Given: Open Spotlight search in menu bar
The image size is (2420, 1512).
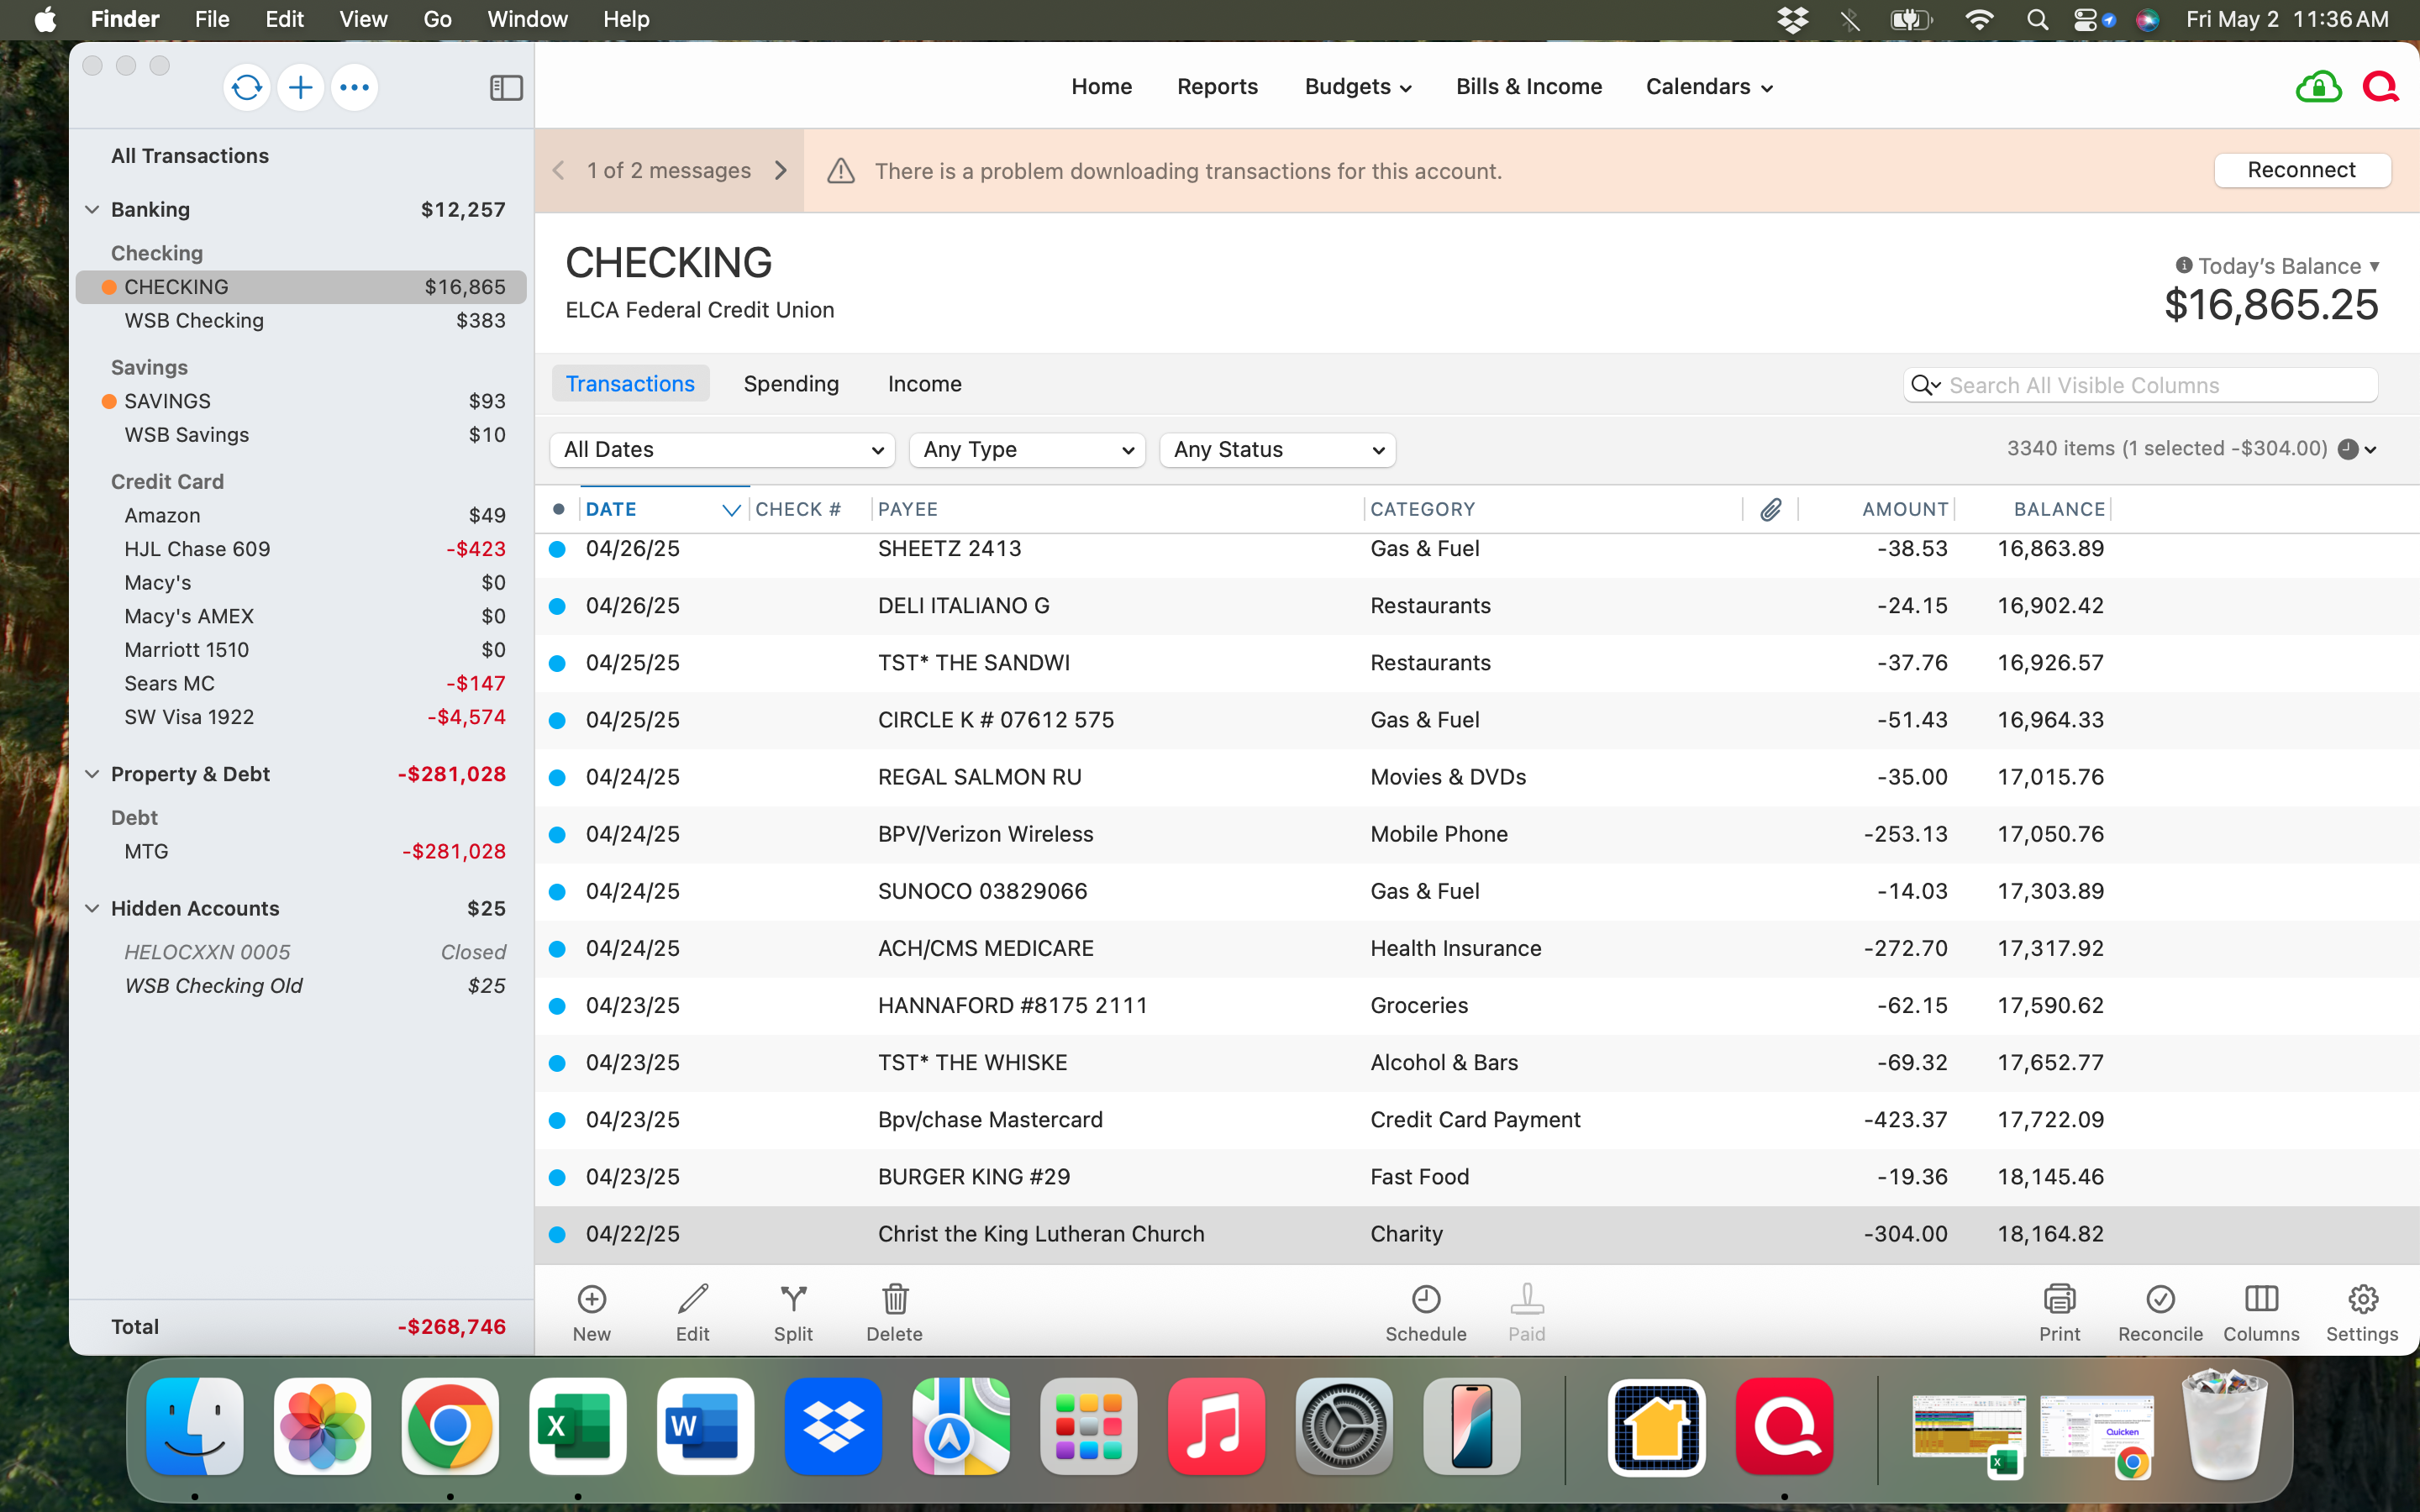Looking at the screenshot, I should click(2036, 20).
